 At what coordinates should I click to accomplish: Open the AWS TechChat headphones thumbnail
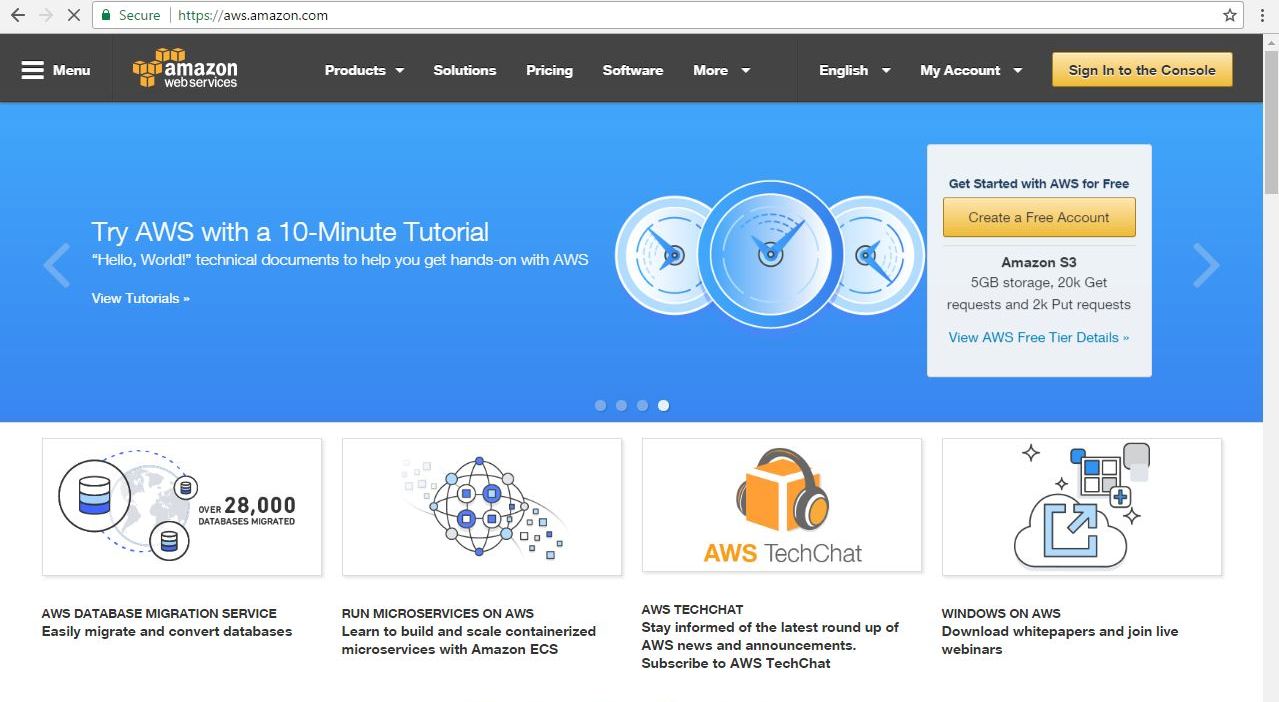point(782,505)
